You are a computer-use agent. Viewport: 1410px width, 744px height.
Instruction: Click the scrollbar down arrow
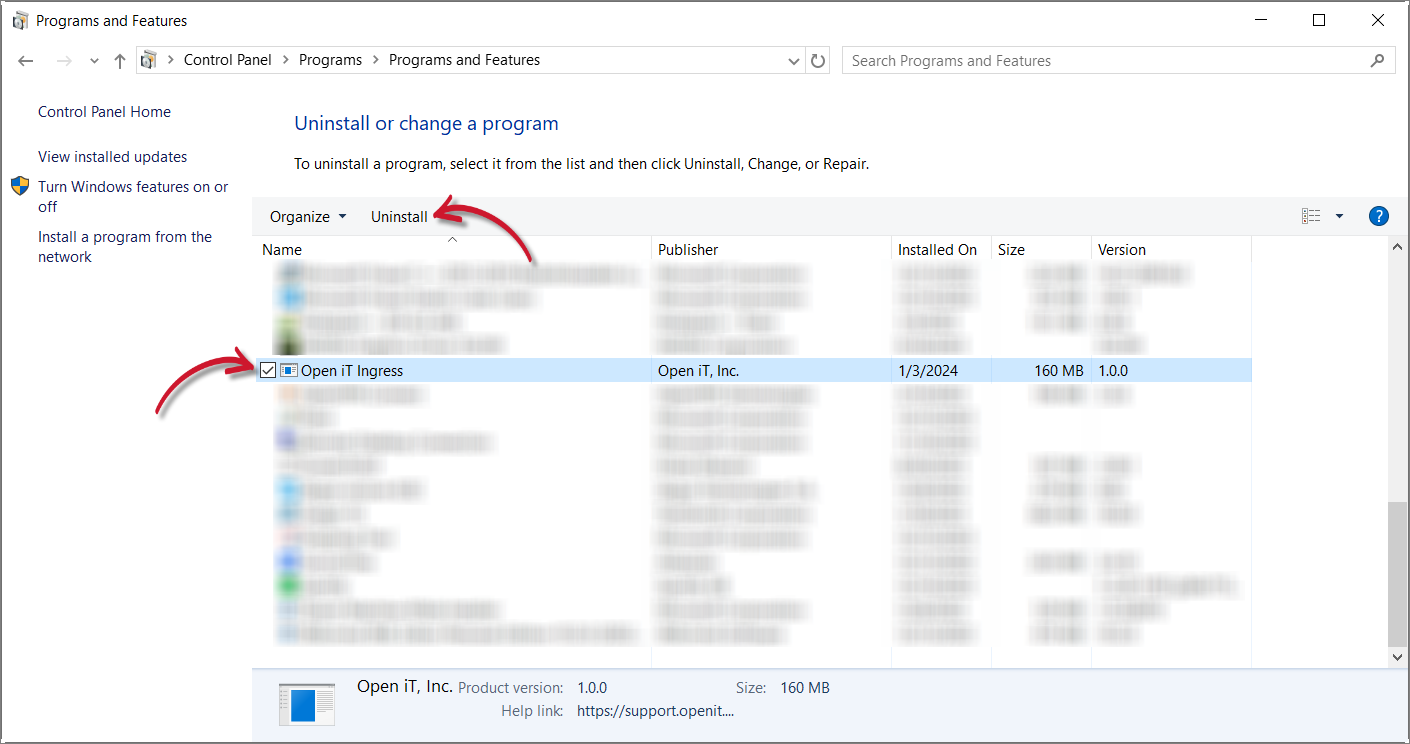pos(1397,657)
